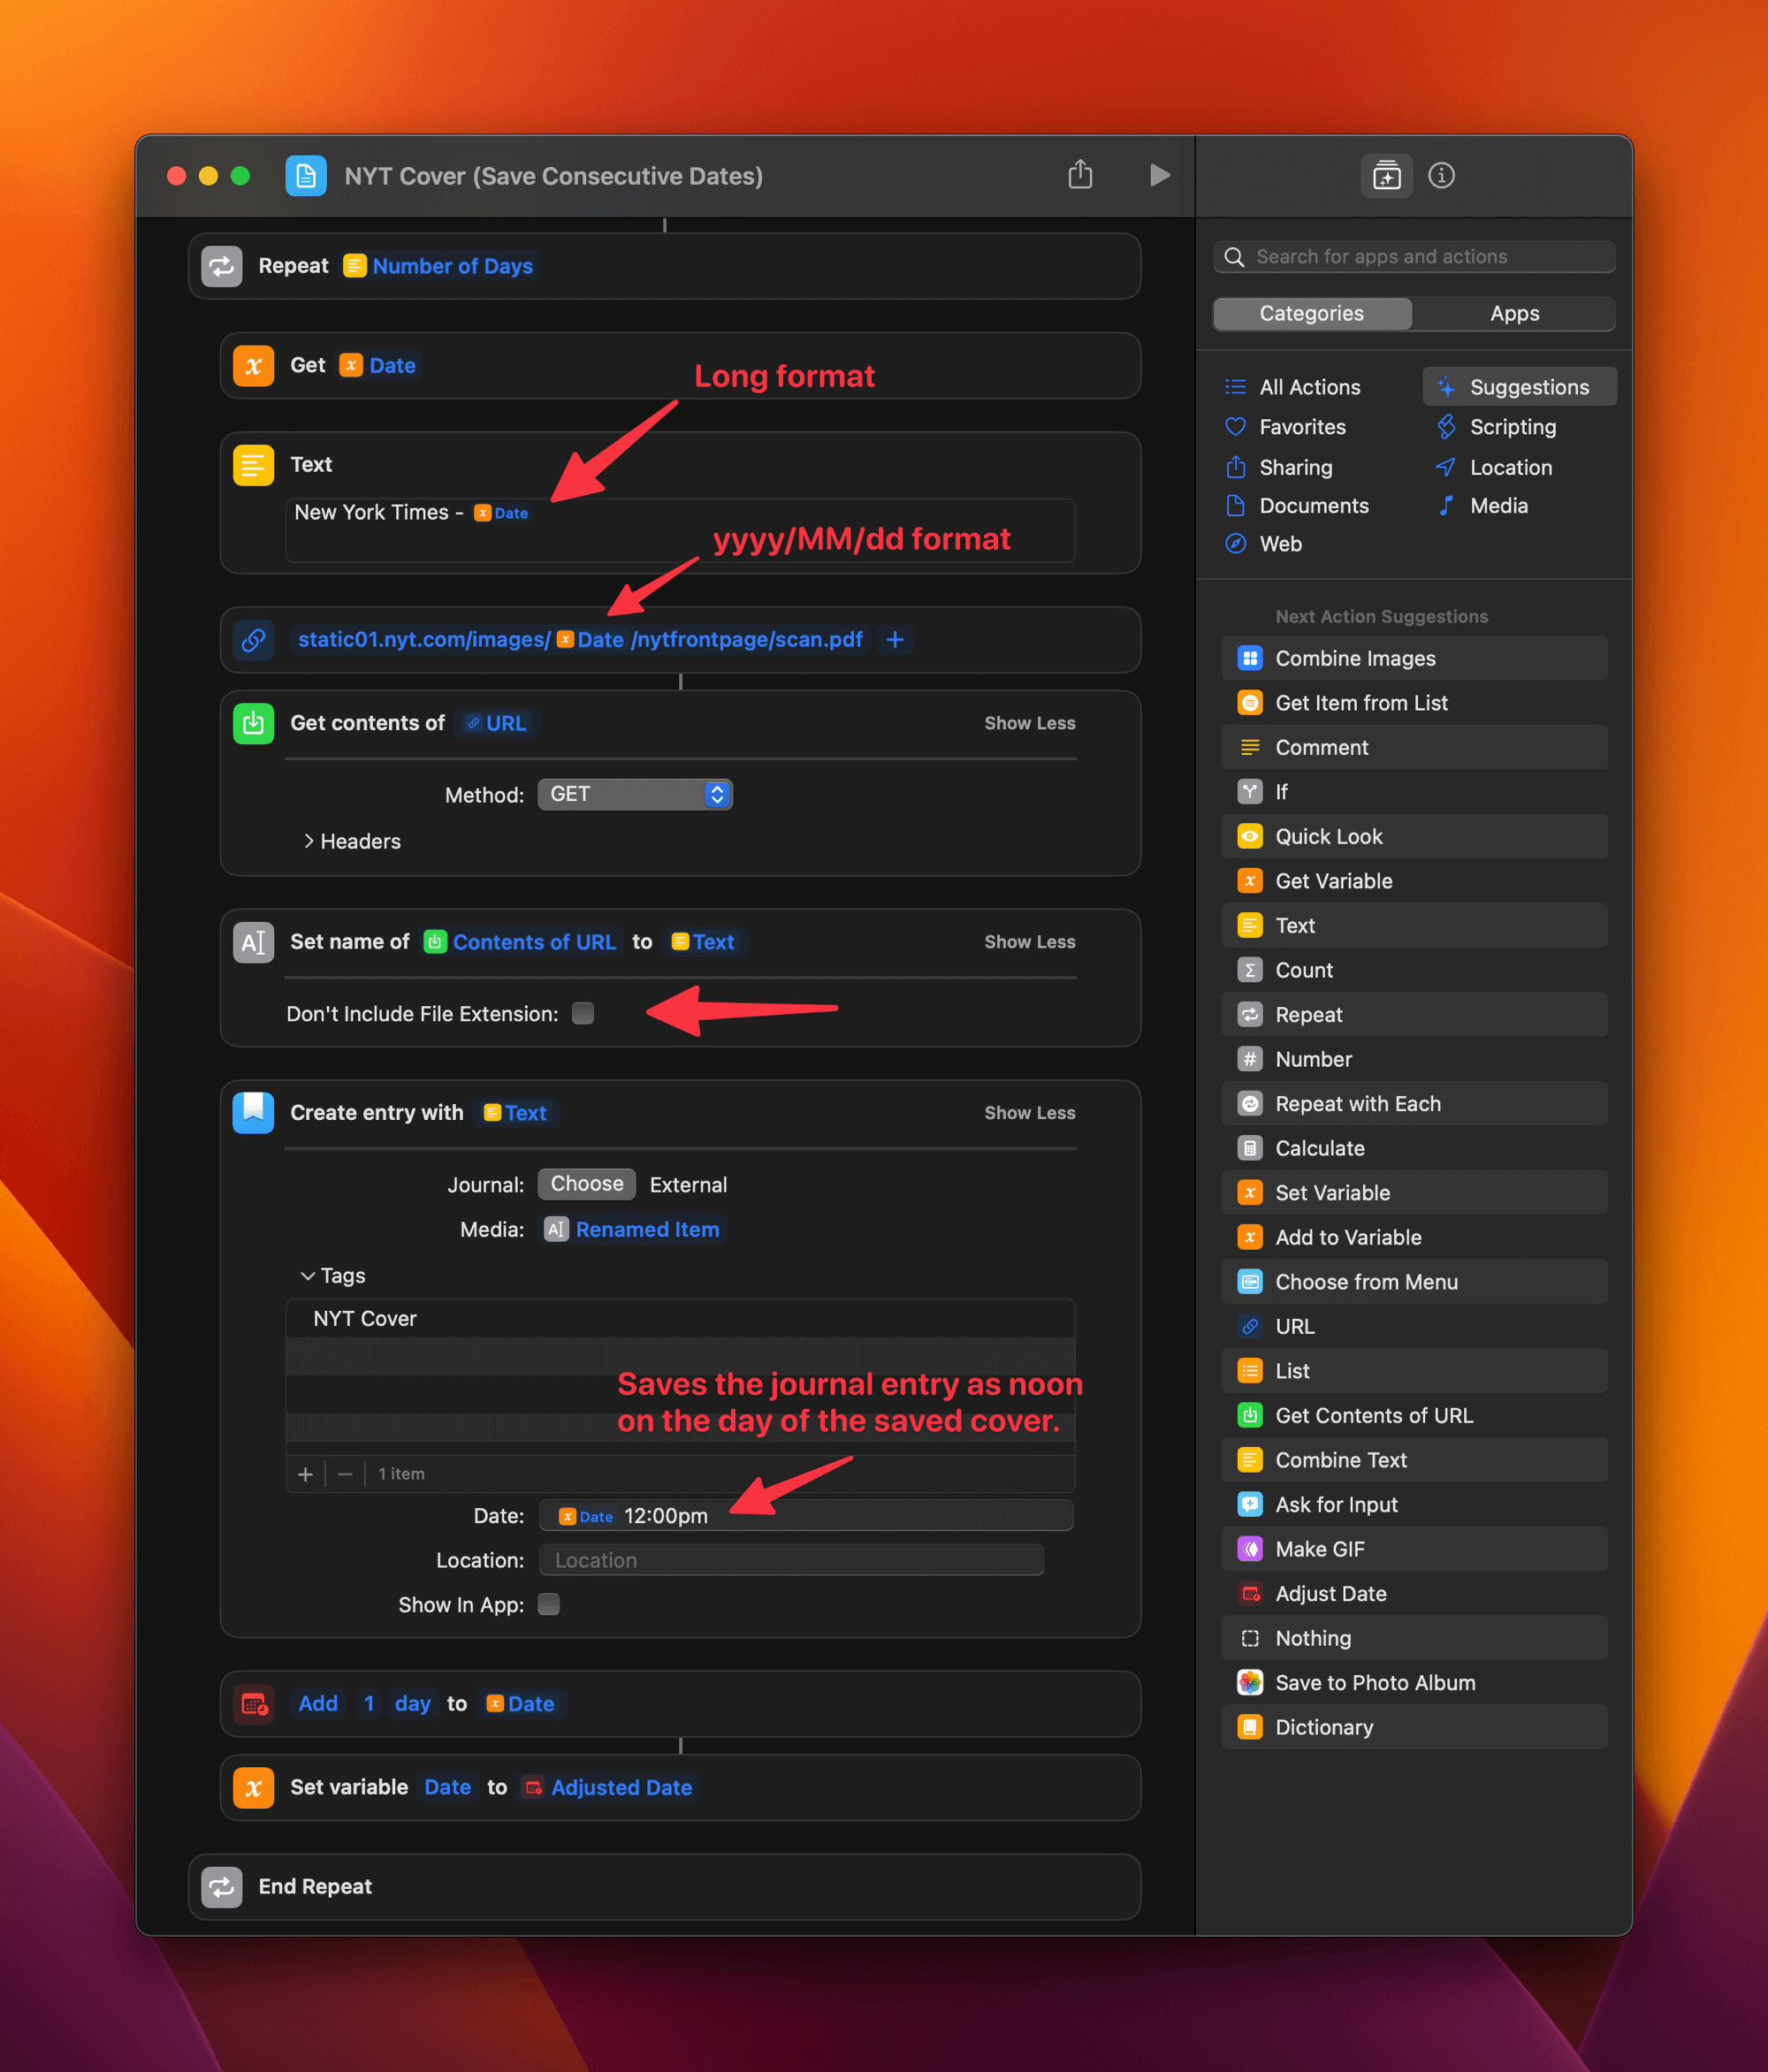Click the Search for apps and actions field
The width and height of the screenshot is (1768, 2072).
click(1414, 257)
